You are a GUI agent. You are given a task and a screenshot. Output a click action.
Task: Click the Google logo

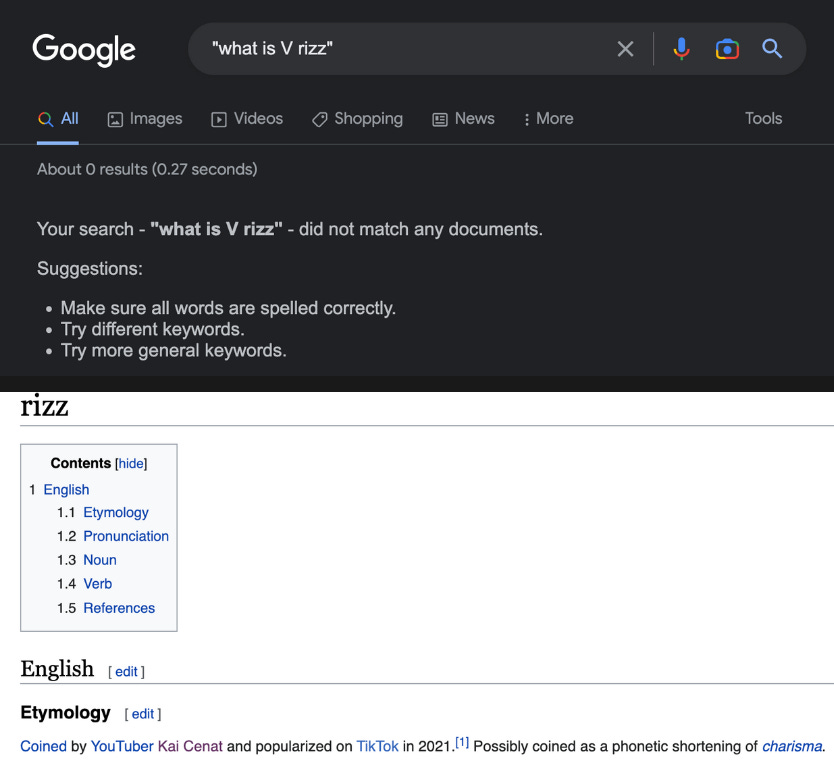point(84,49)
